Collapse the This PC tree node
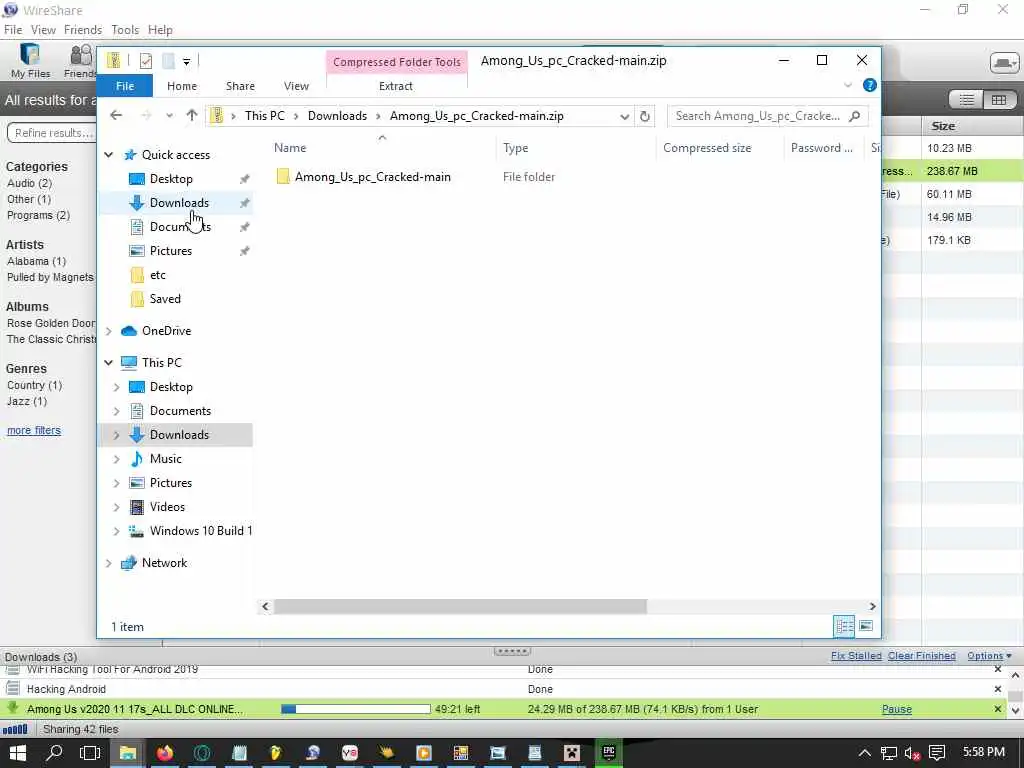 pyautogui.click(x=108, y=362)
